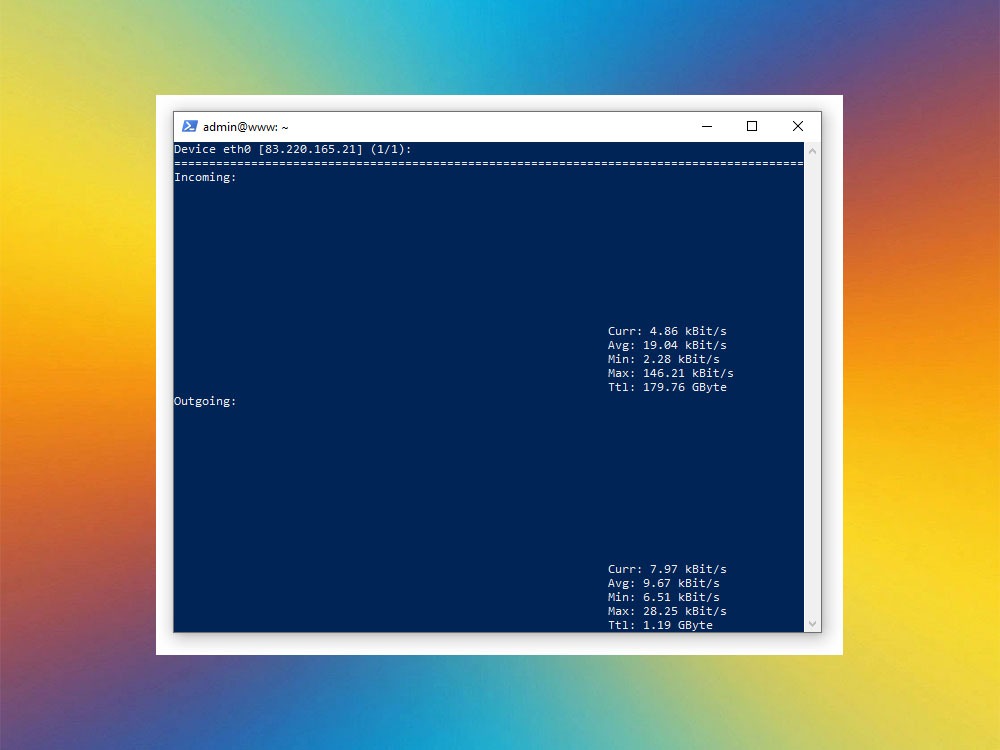Image resolution: width=1000 pixels, height=750 pixels.
Task: Click the outgoing Ttl 1.19 GByte line
Action: point(660,625)
